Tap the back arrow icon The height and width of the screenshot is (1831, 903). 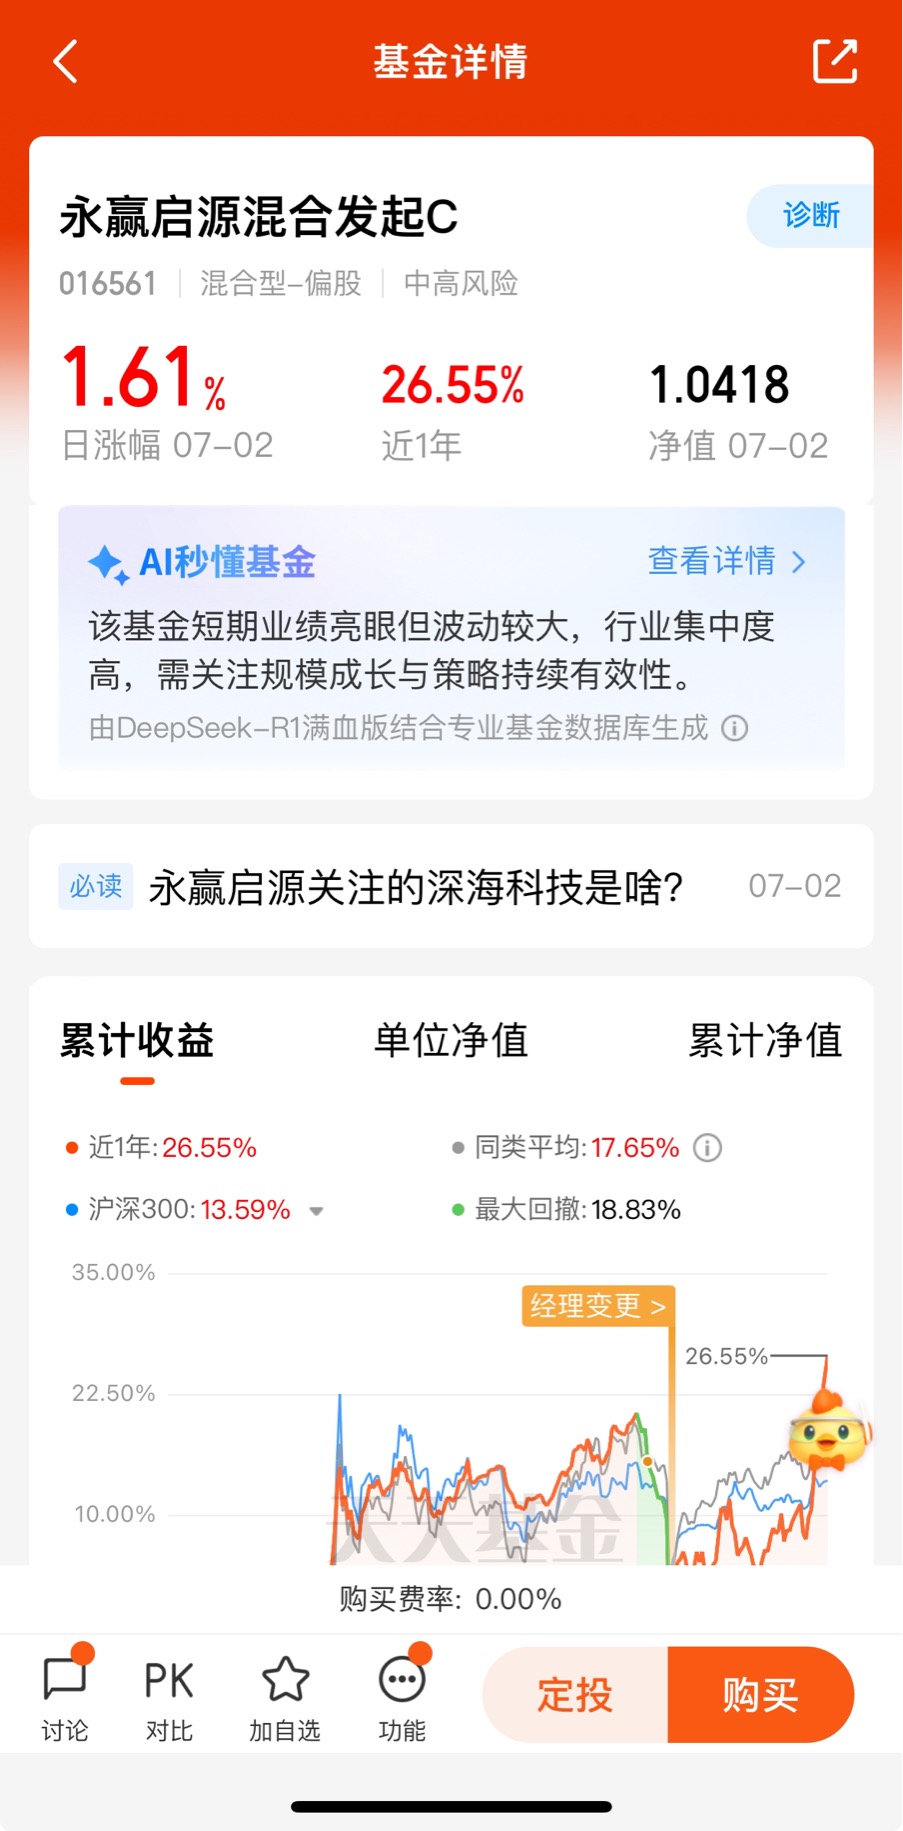65,62
